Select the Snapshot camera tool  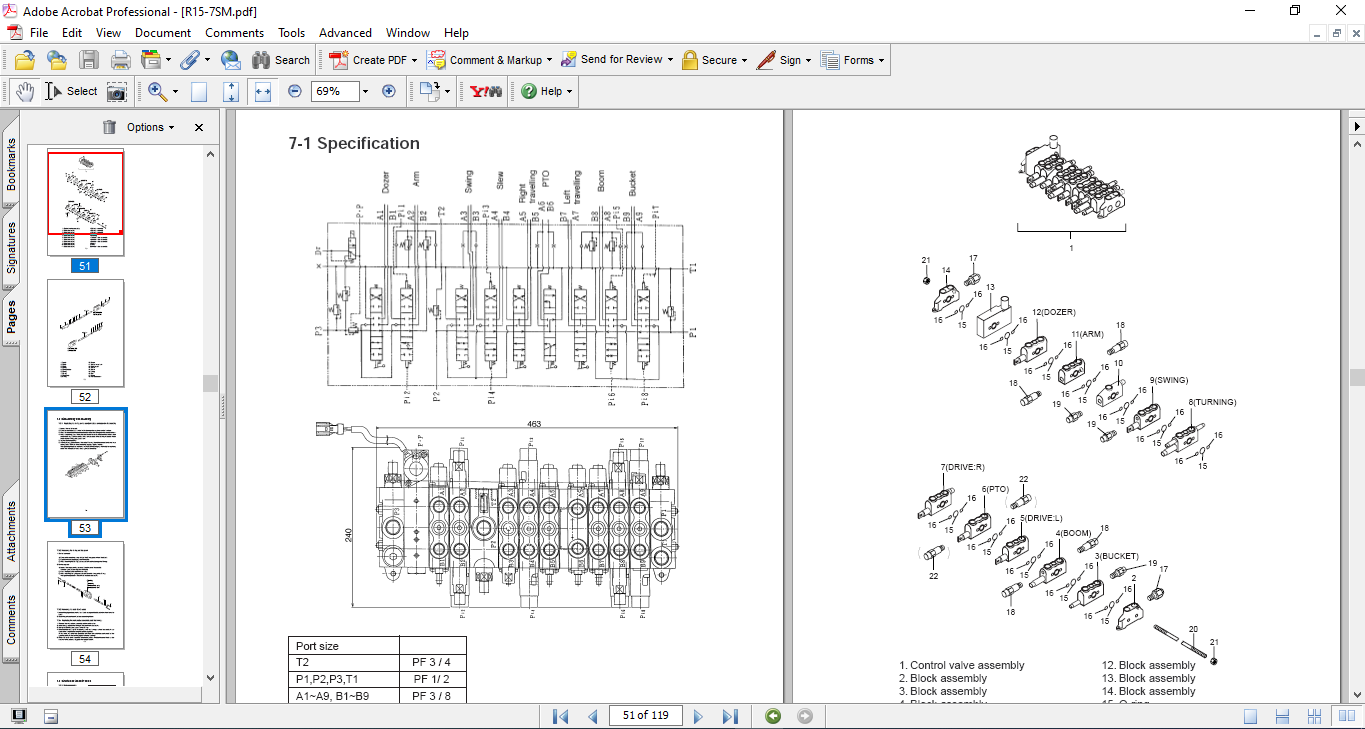tap(117, 92)
